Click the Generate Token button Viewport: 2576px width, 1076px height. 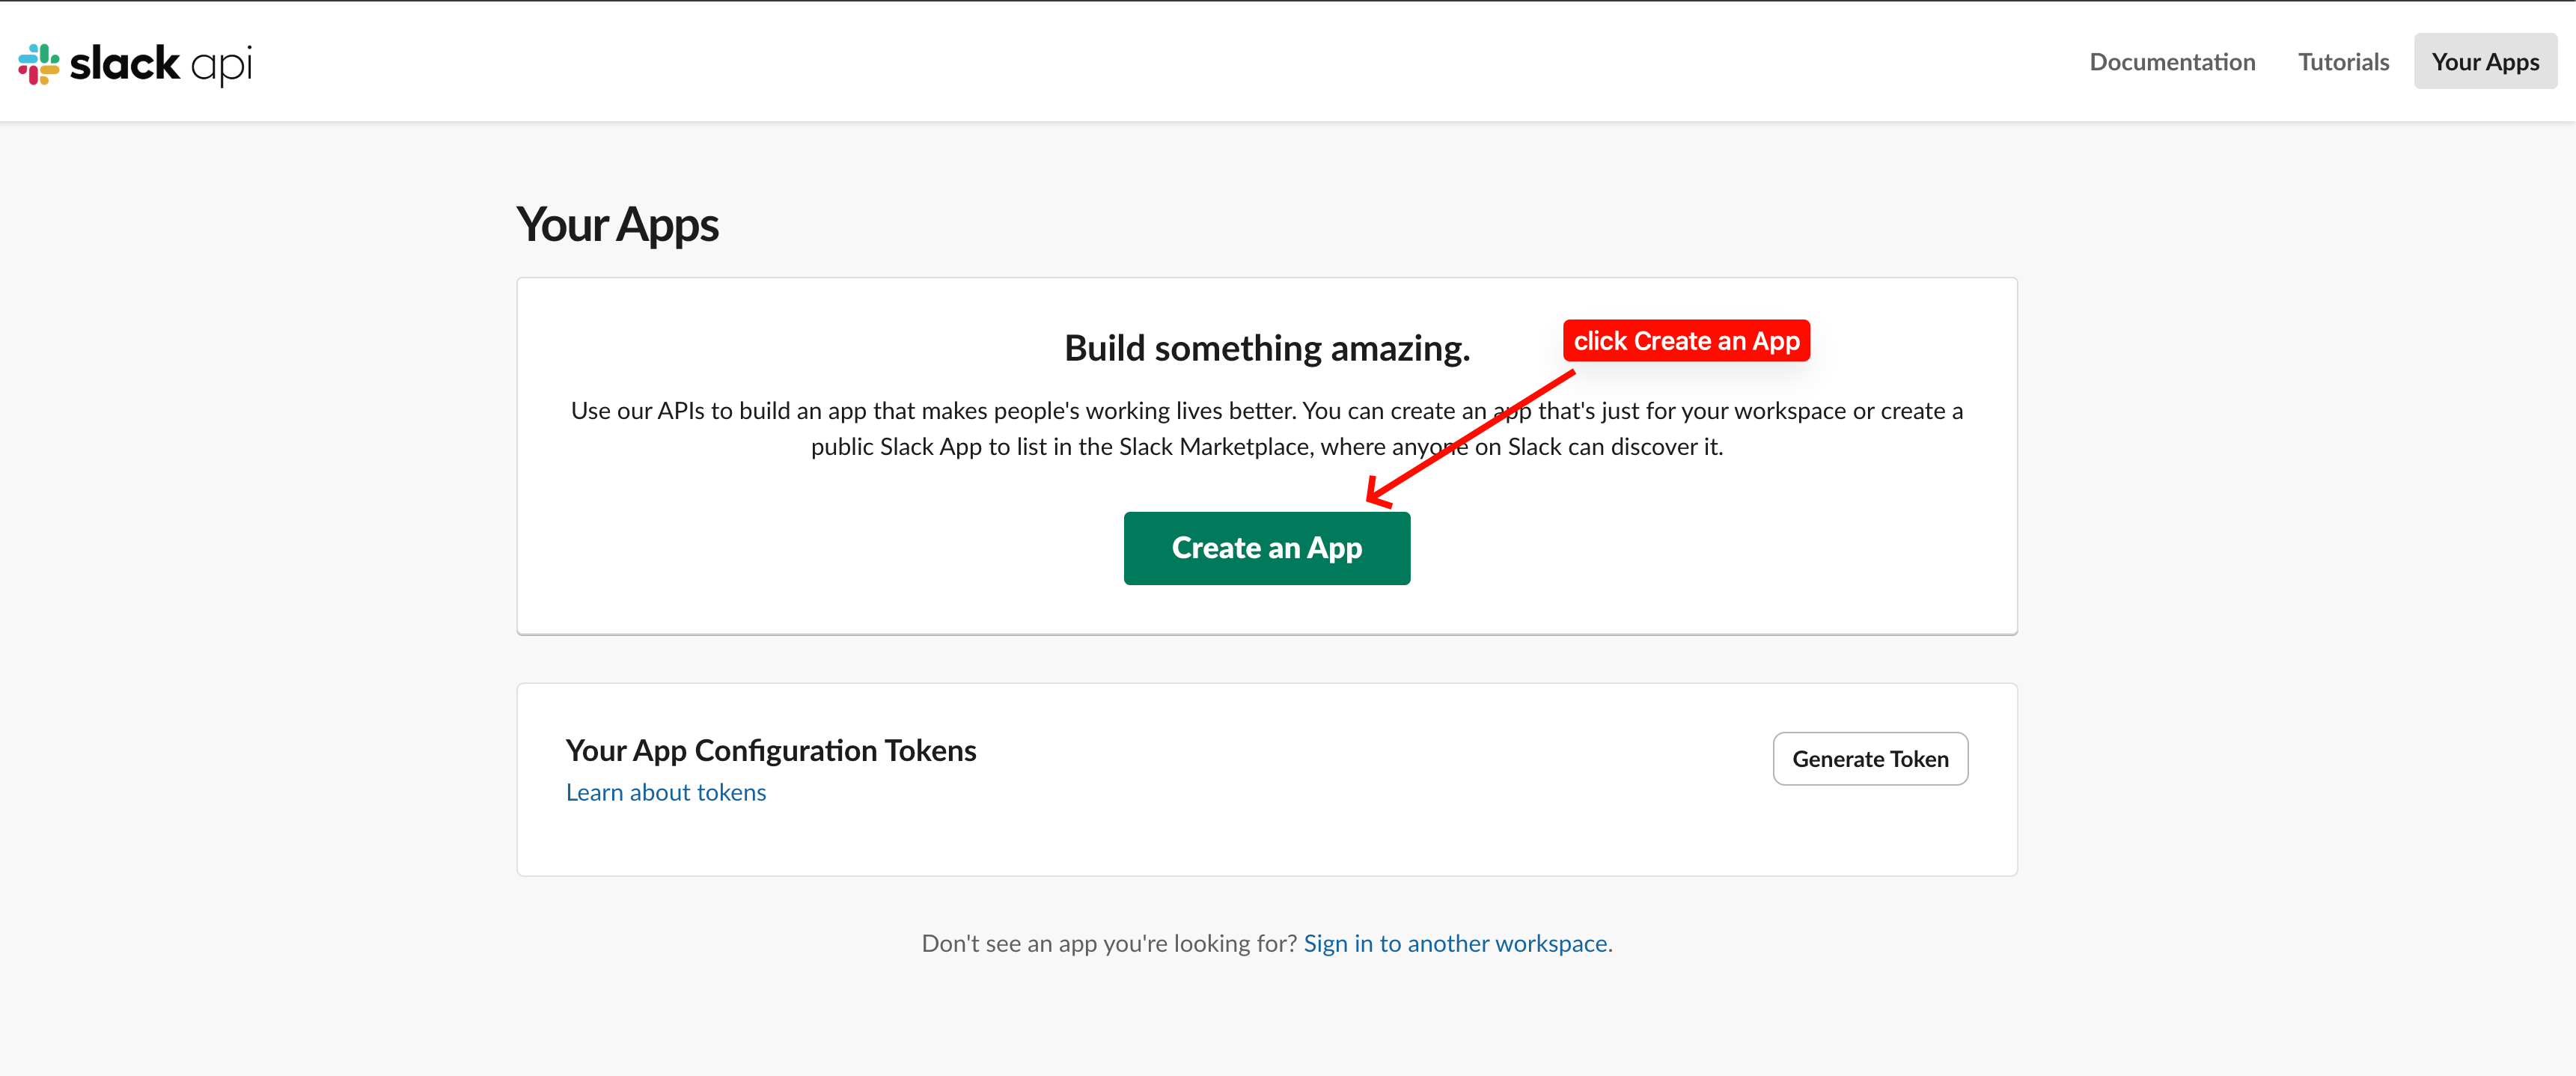[1870, 759]
